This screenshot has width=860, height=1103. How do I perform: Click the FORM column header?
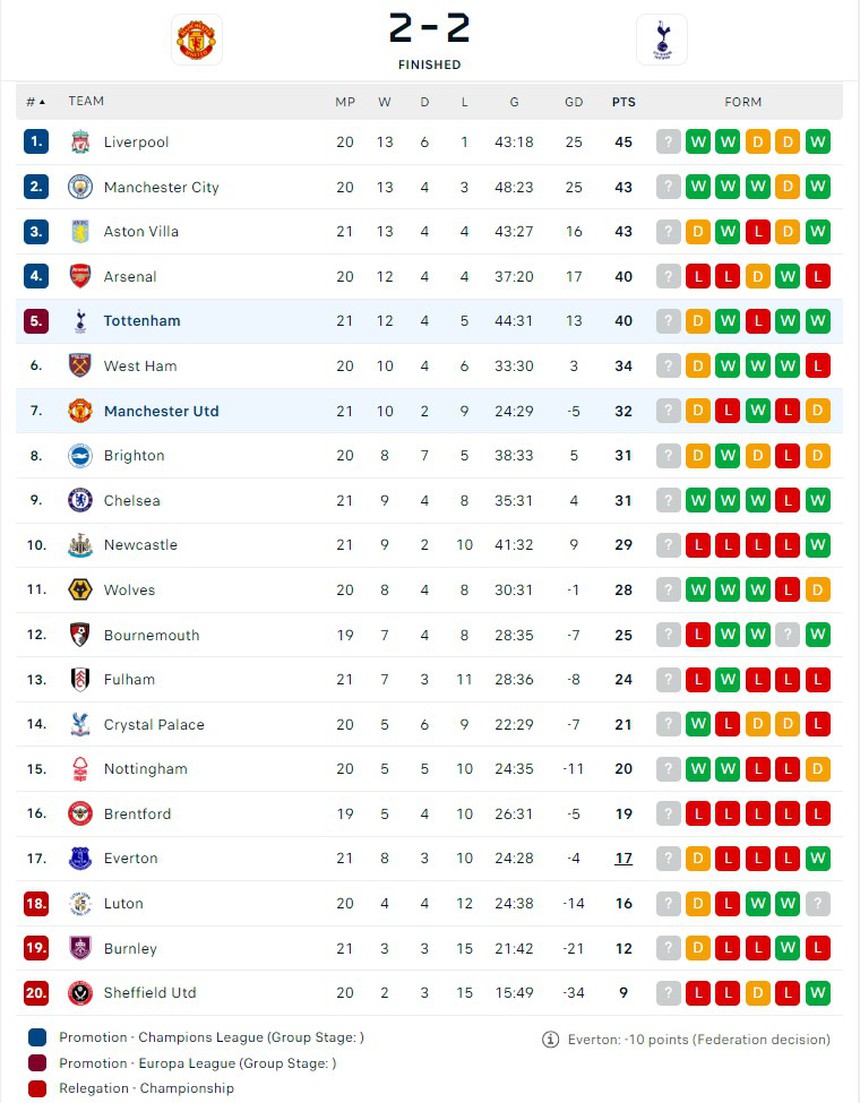742,102
